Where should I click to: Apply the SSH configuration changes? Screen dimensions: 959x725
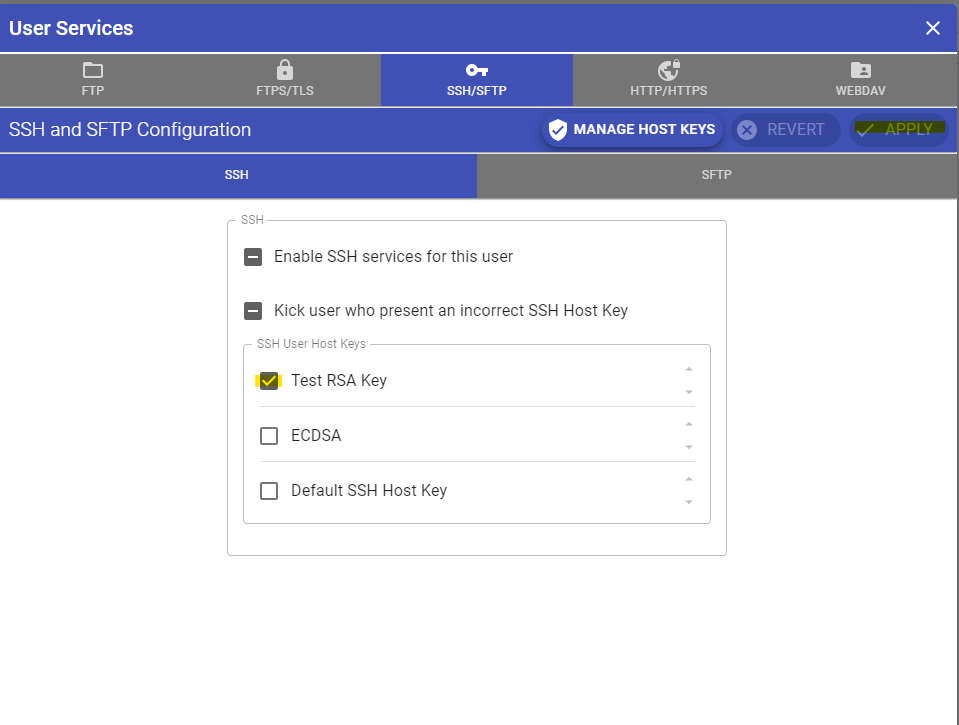900,129
